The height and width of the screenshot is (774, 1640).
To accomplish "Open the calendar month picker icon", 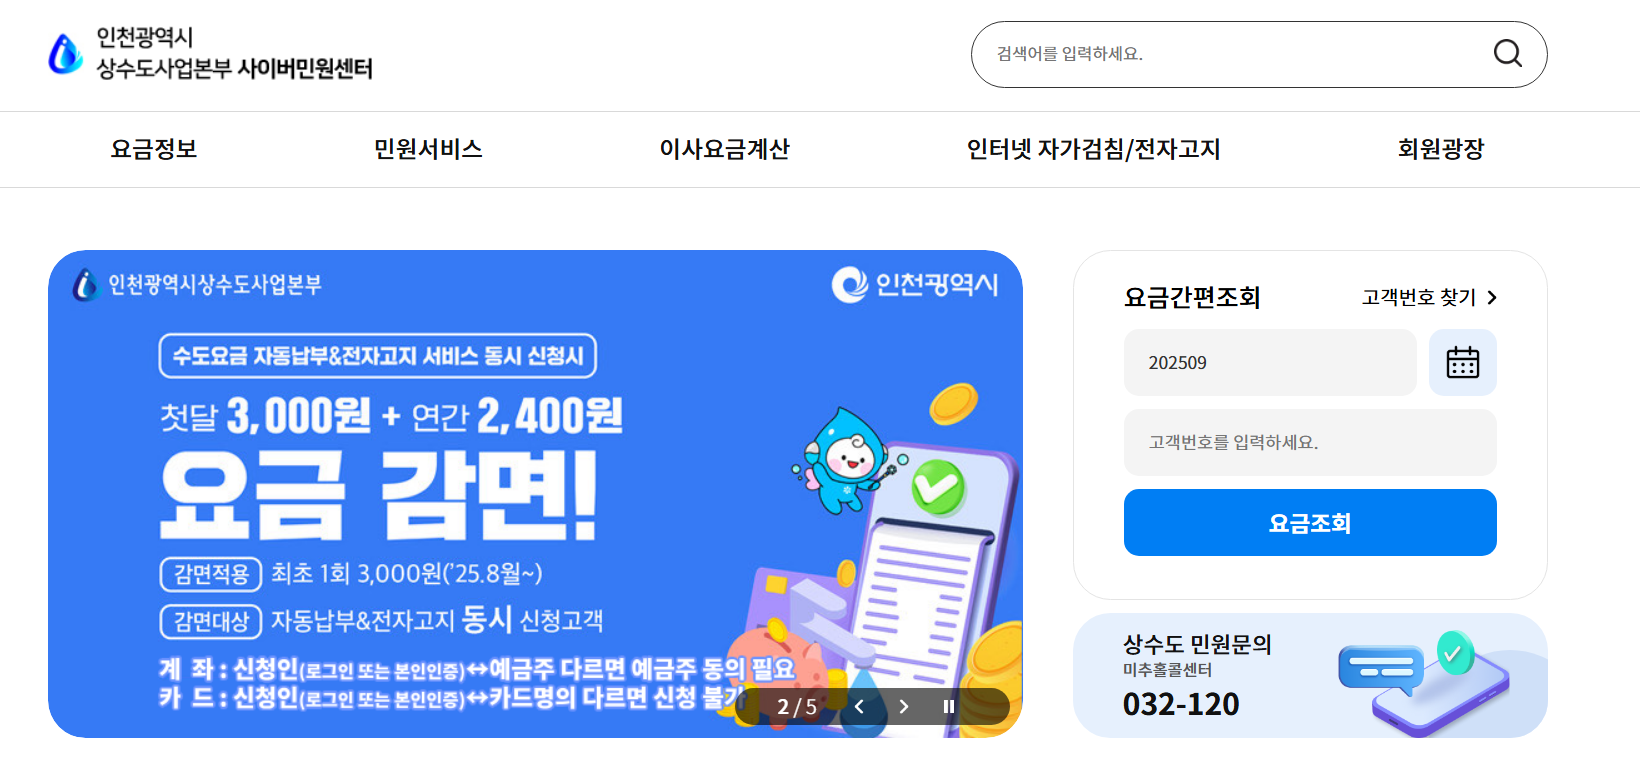I will click(1462, 362).
